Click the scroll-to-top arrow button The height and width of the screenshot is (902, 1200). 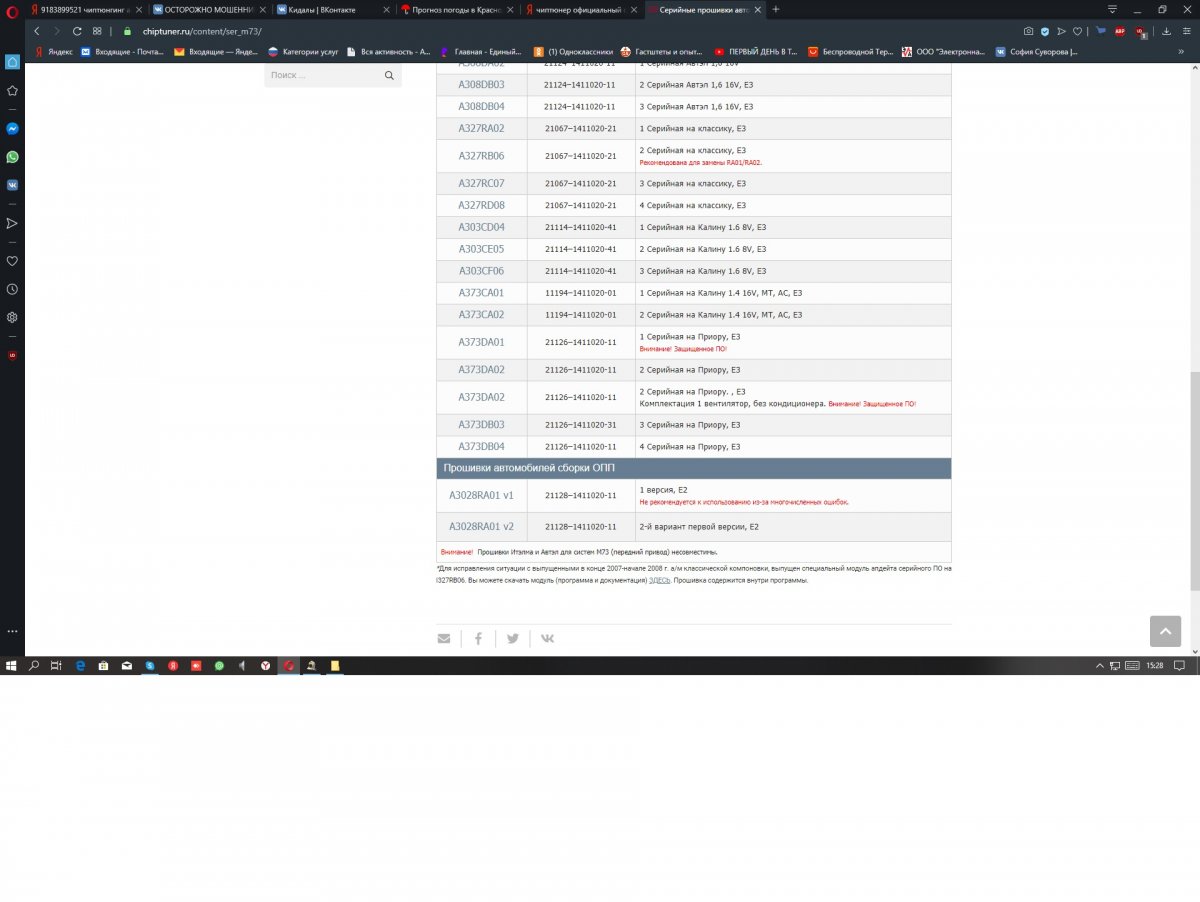coord(1165,631)
